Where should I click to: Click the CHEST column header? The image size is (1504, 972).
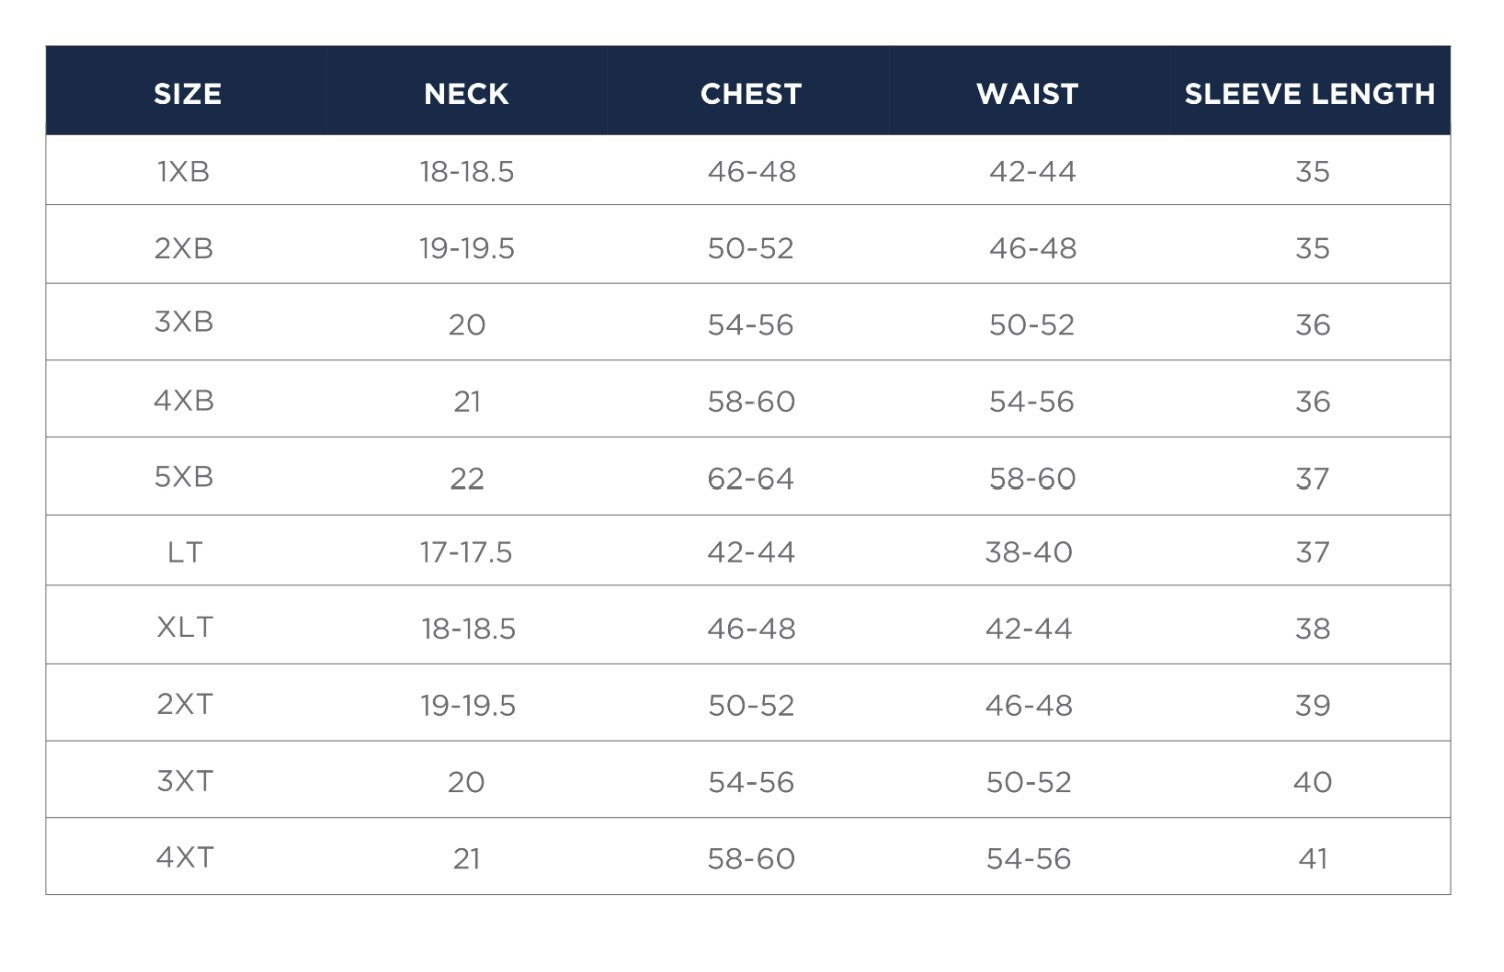point(751,94)
